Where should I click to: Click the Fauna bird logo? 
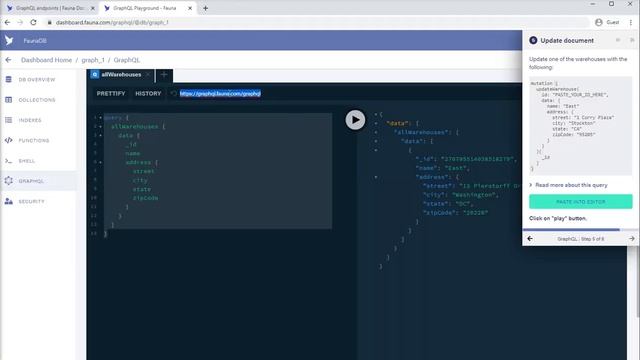point(9,40)
